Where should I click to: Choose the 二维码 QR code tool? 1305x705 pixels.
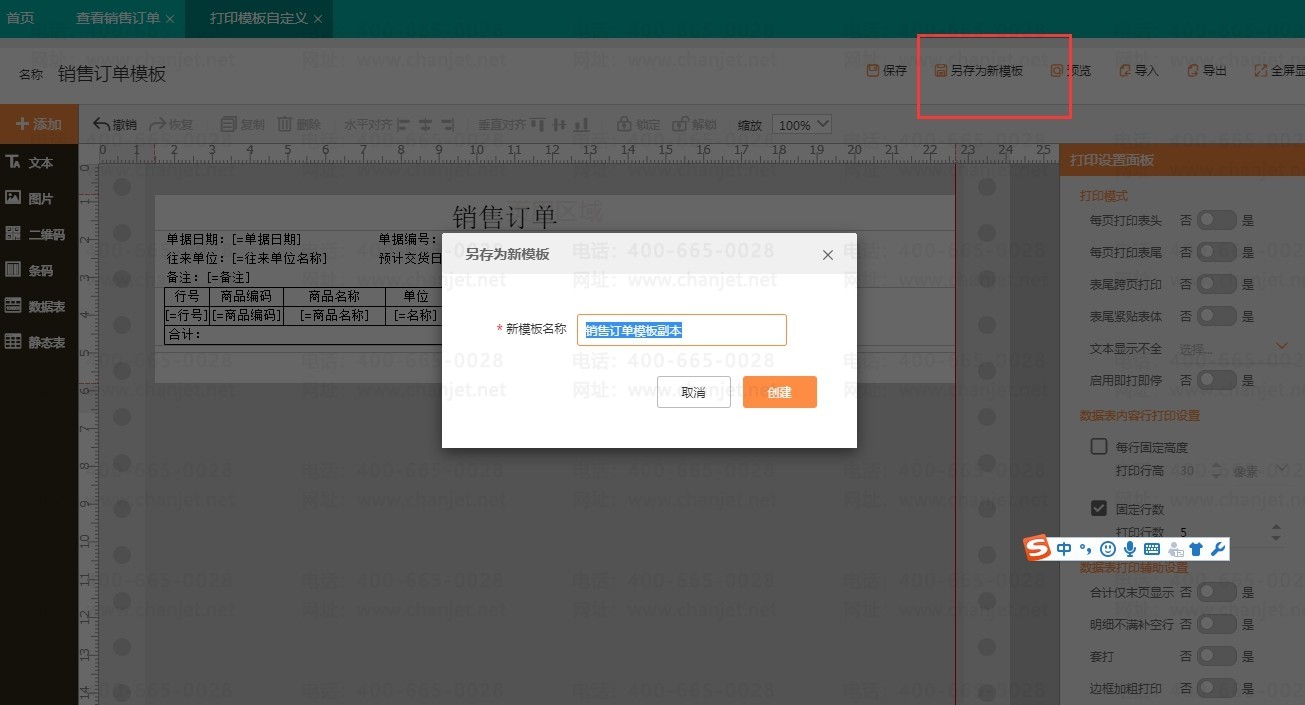[35, 234]
